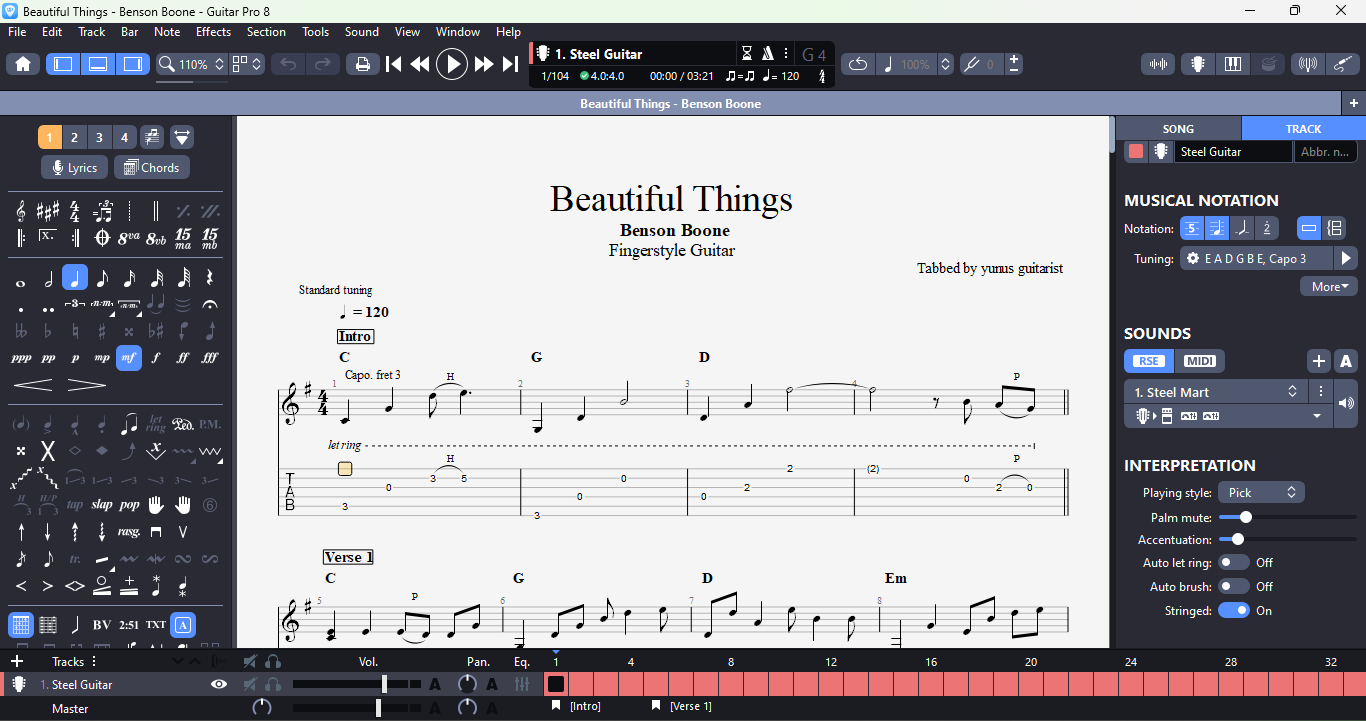
Task: Open the Sound menu
Action: (361, 32)
